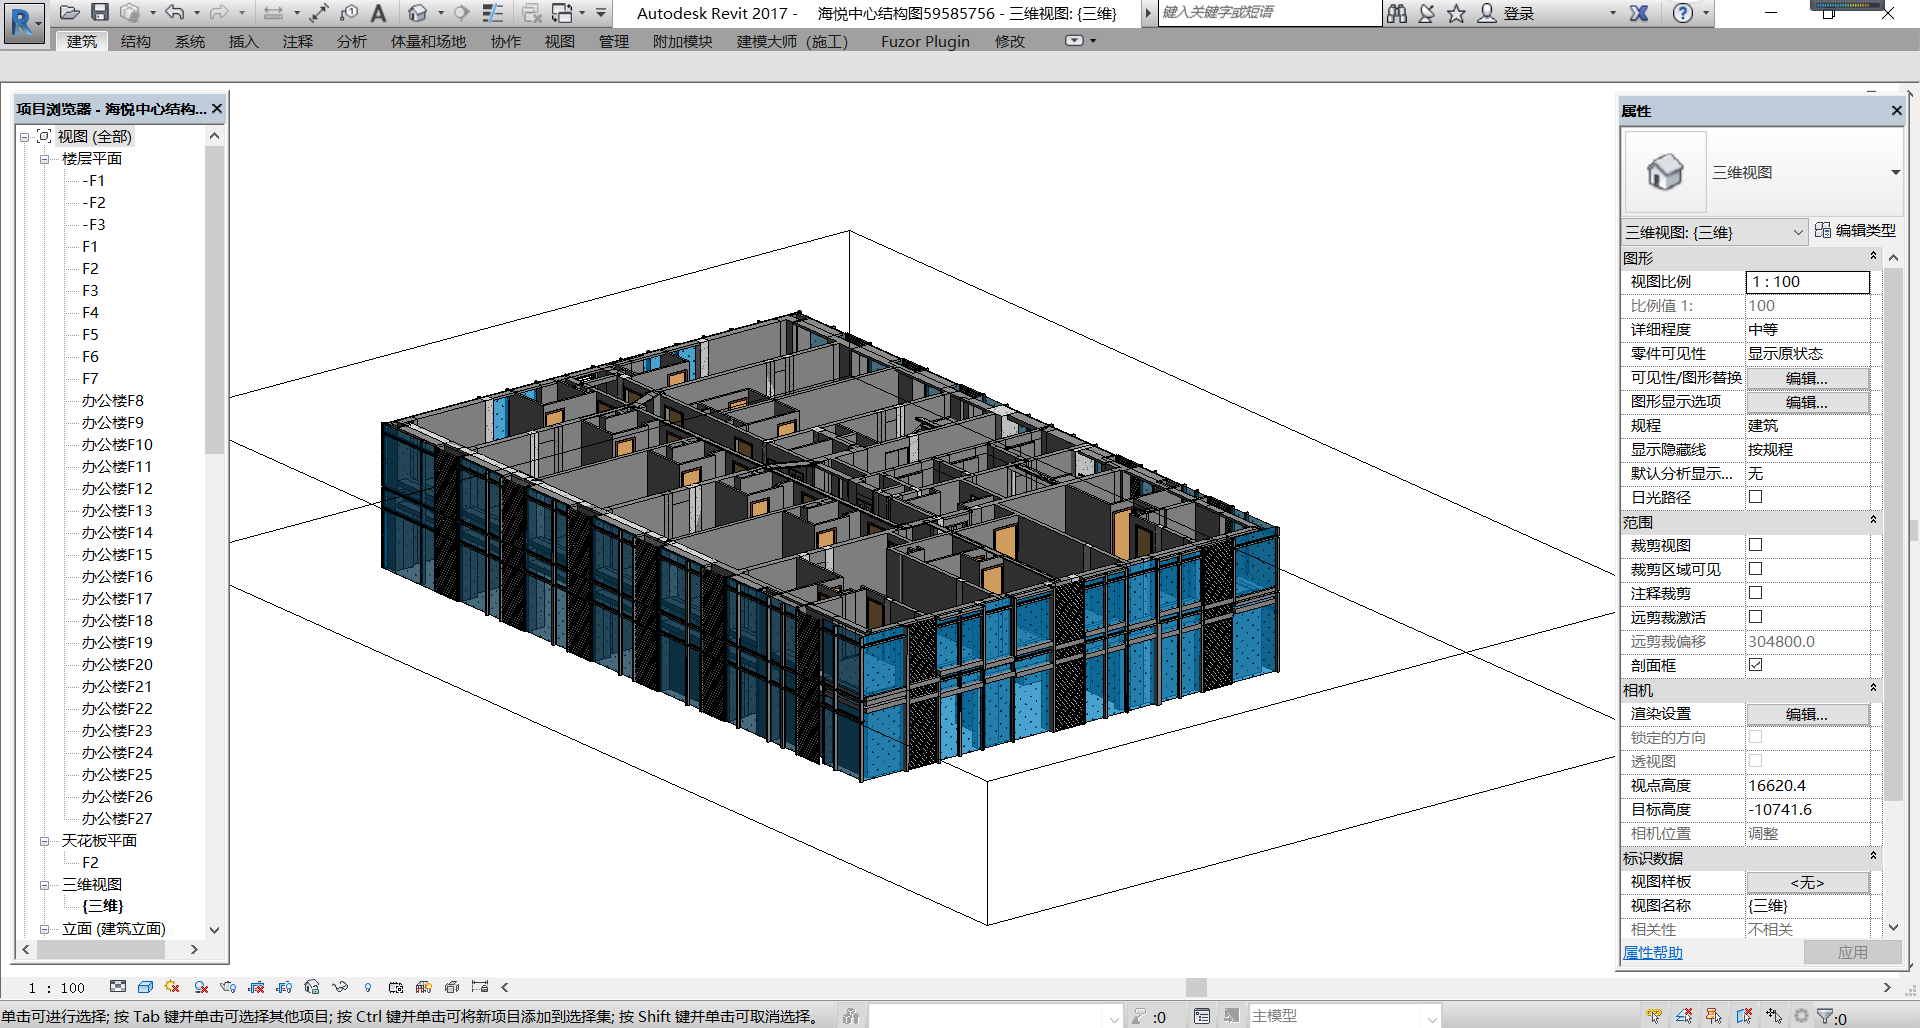
Task: Select the Text tool icon (letter A)
Action: click(378, 13)
